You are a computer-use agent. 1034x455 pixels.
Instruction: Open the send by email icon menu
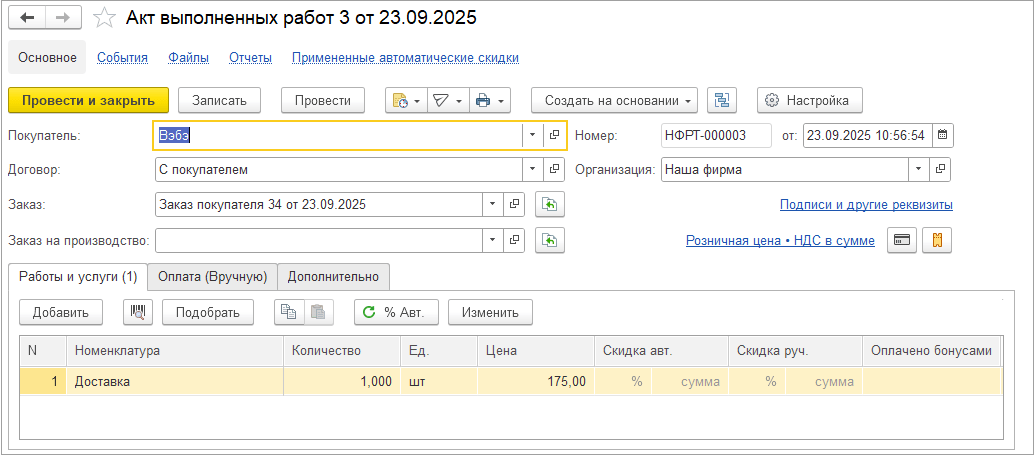click(448, 101)
